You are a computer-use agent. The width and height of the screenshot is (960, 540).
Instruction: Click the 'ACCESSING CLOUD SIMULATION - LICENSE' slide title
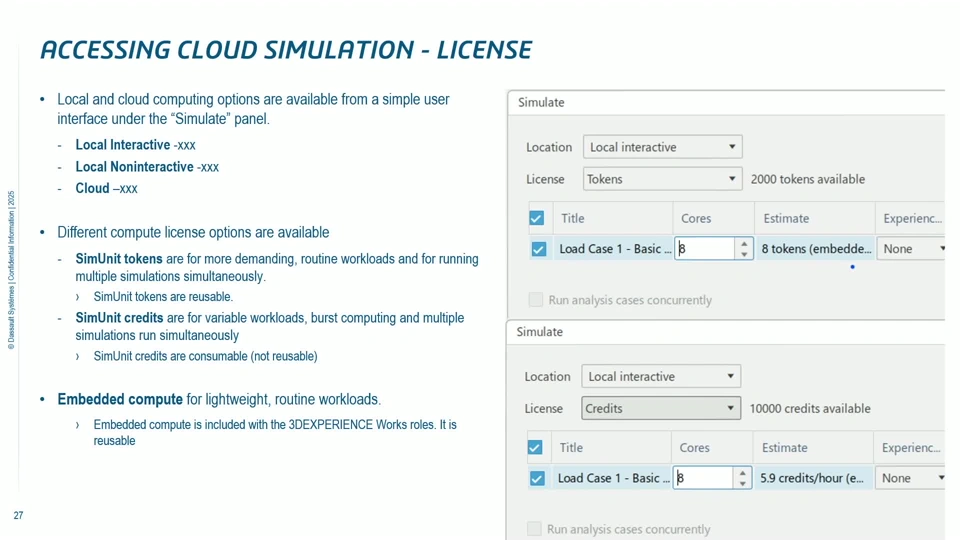click(x=287, y=50)
